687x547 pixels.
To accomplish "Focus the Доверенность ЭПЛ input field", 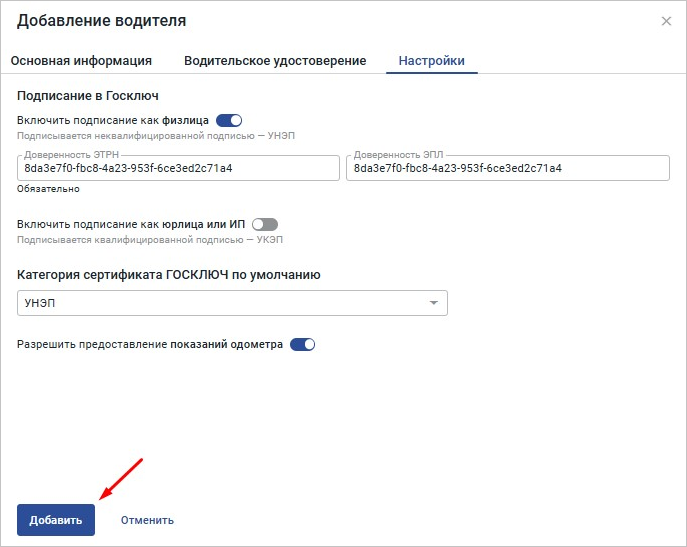I will click(x=507, y=169).
